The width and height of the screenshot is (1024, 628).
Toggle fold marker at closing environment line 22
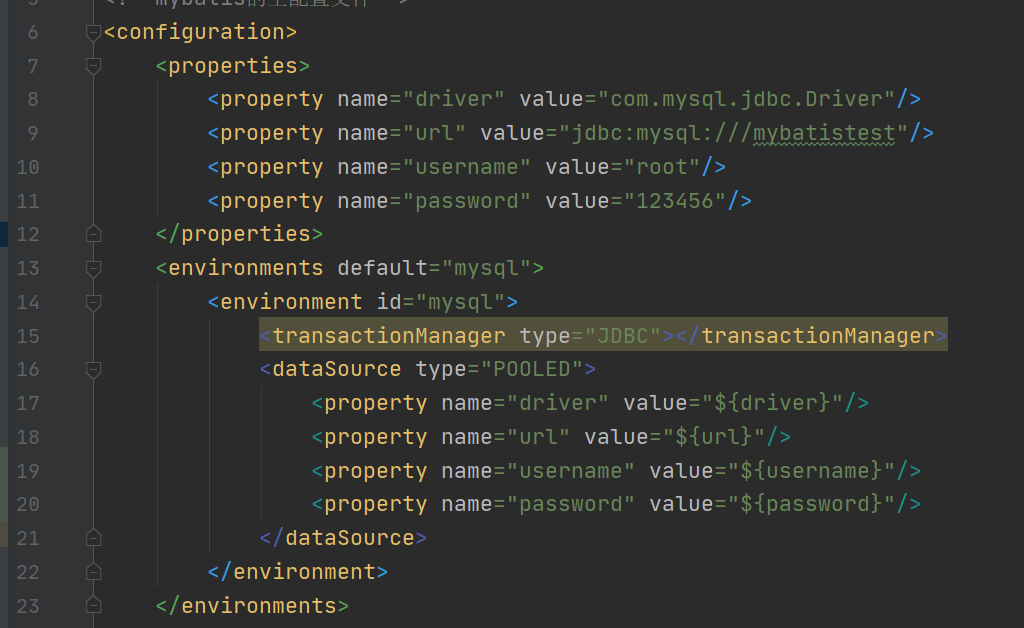tap(93, 572)
